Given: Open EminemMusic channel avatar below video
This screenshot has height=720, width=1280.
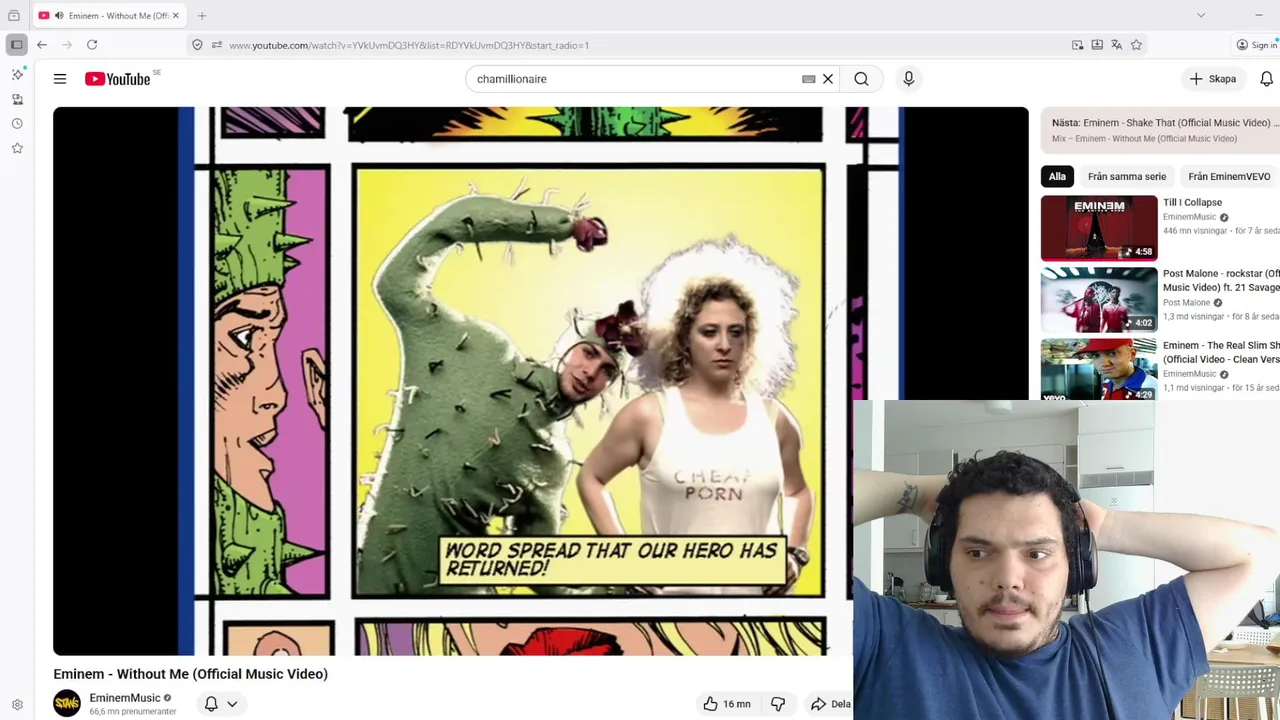Looking at the screenshot, I should pos(67,703).
